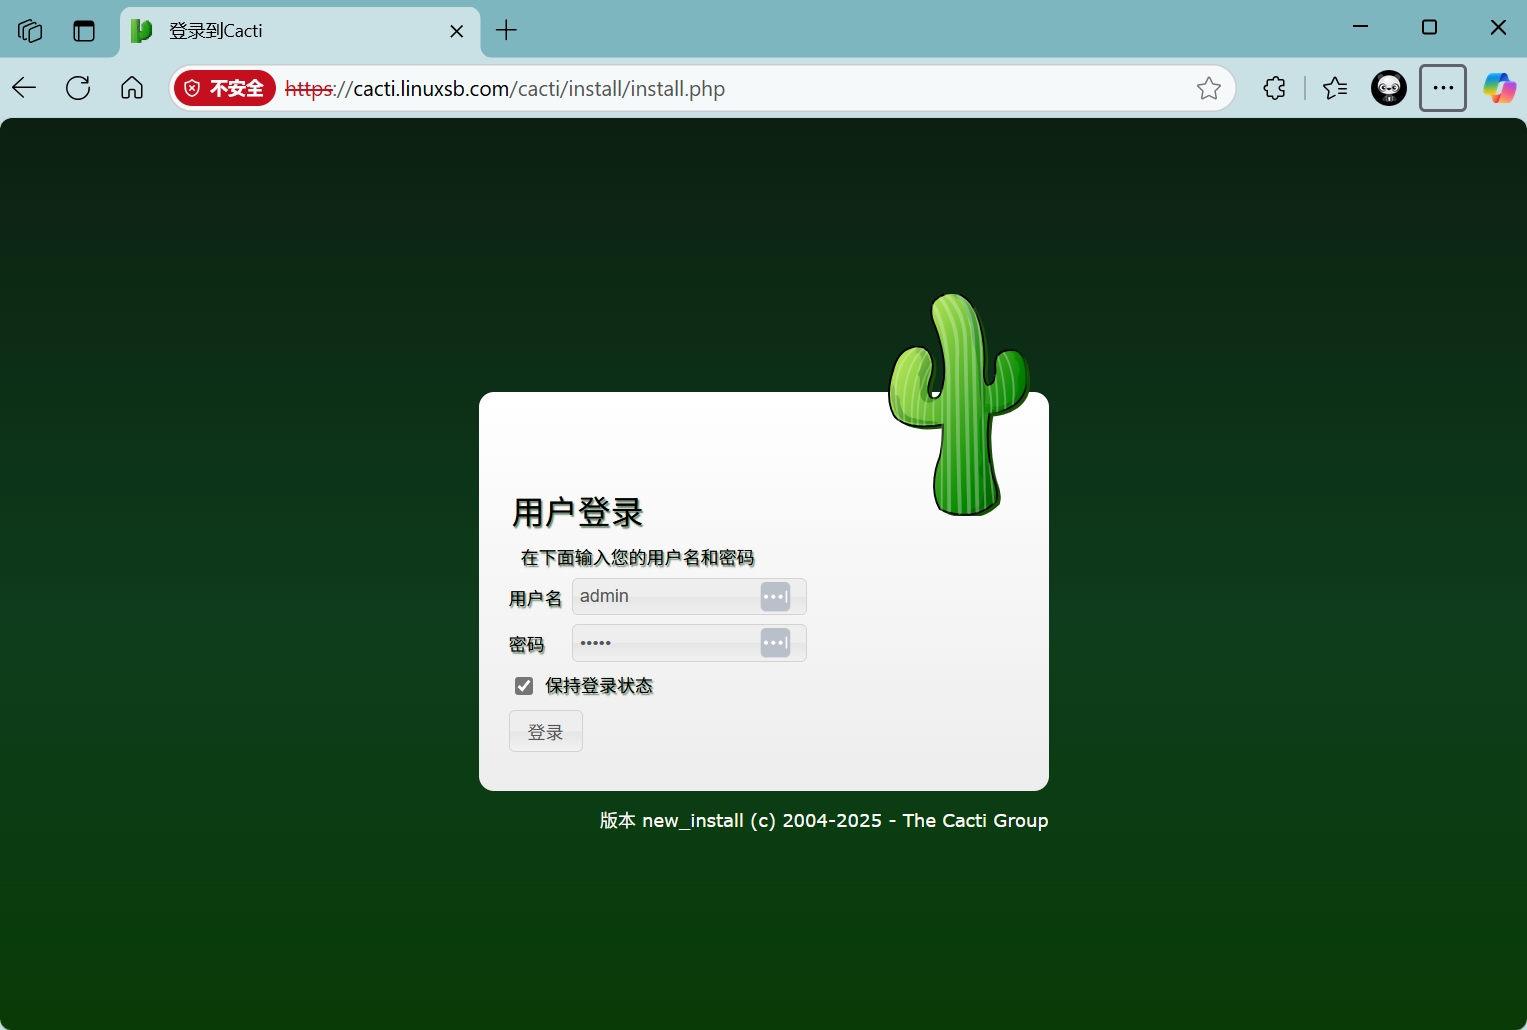Click password manager icon in username field
Image resolution: width=1527 pixels, height=1030 pixels.
coord(775,597)
